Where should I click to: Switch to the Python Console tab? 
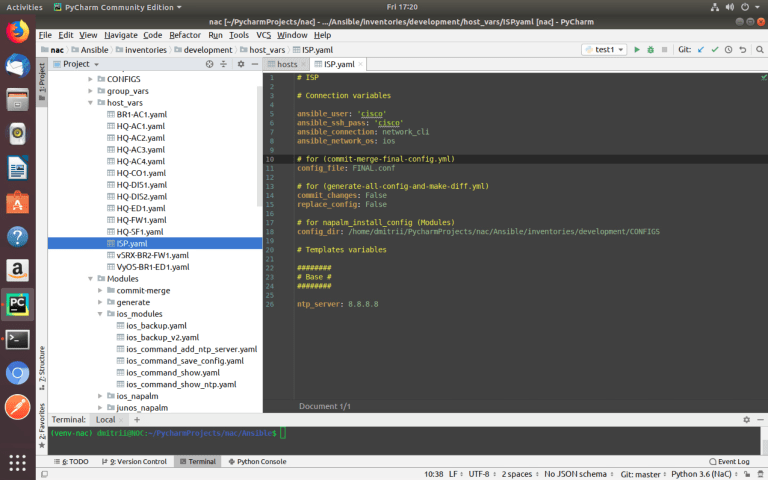[257, 461]
